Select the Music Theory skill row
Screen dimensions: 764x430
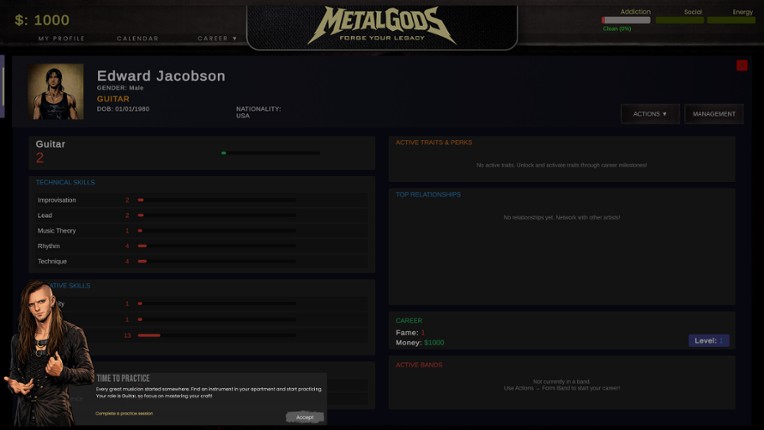tap(200, 231)
